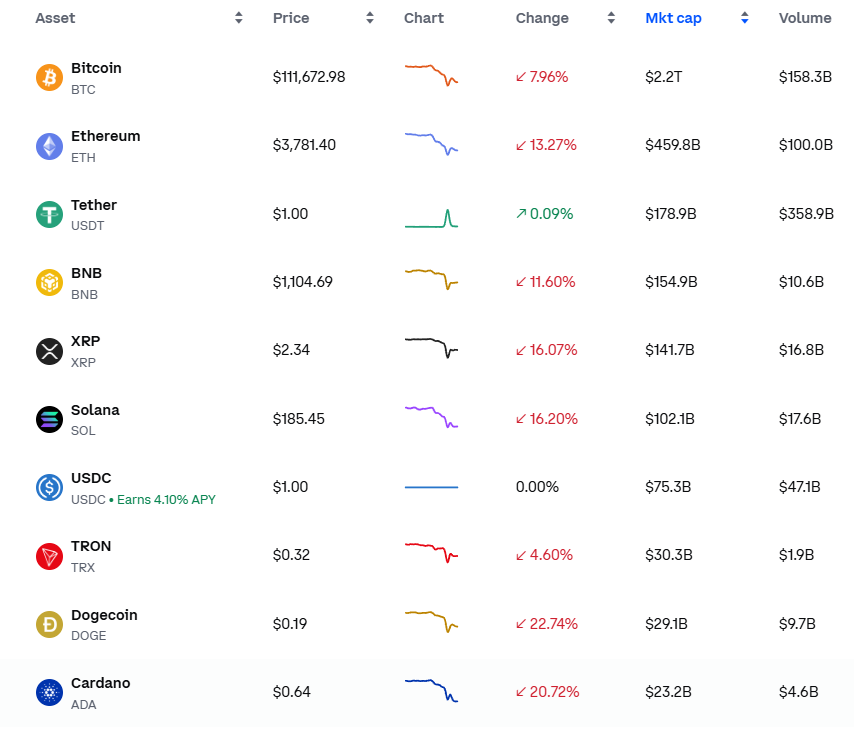
Task: Select the Ethereum diamond icon
Action: (x=48, y=145)
